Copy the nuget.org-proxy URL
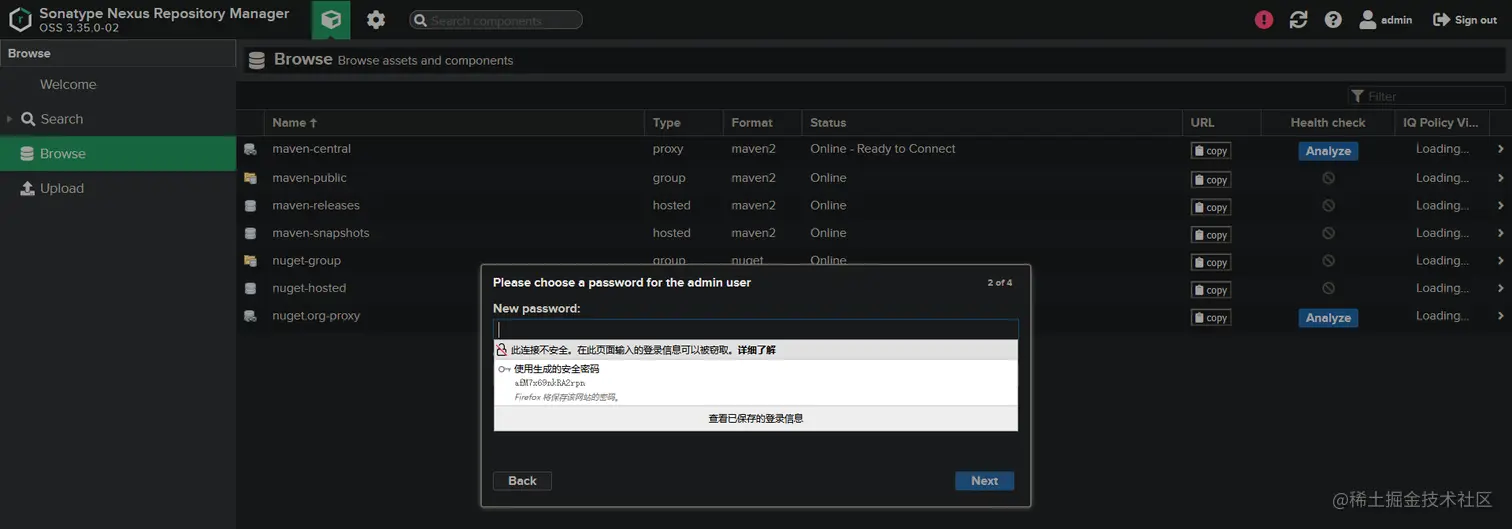1512x529 pixels. pos(1210,318)
